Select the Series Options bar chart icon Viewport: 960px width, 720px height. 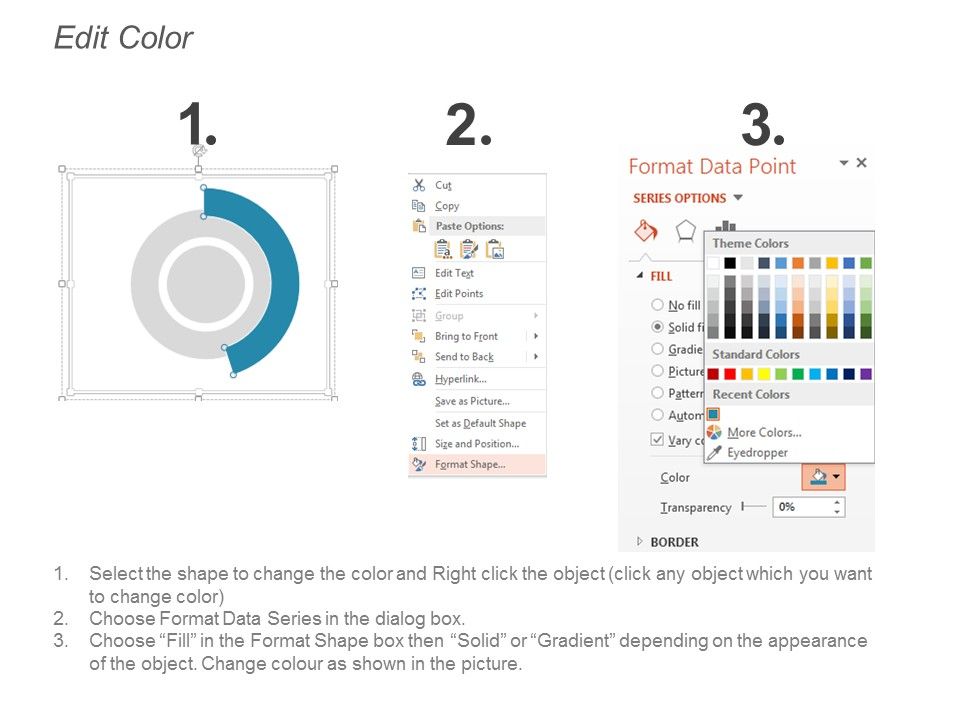click(726, 226)
